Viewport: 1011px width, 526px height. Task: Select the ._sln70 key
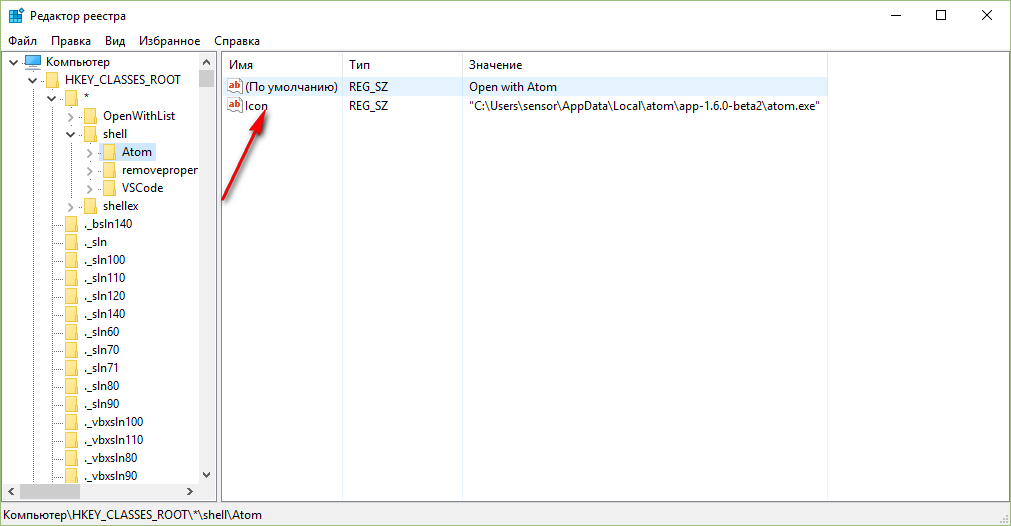tap(102, 350)
